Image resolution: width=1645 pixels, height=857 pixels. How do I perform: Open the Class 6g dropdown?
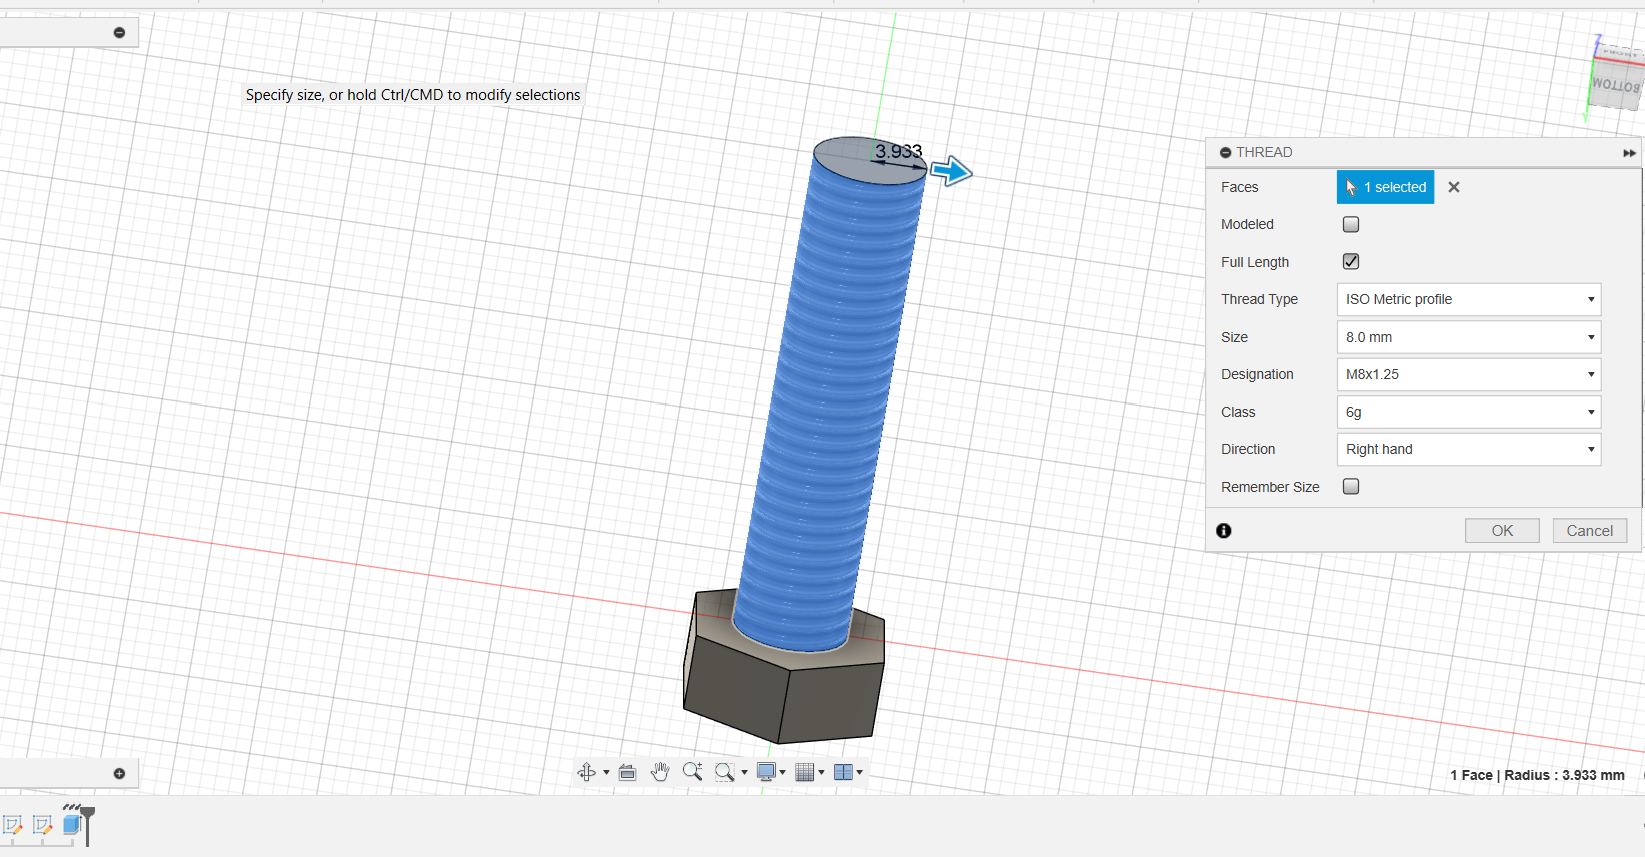[1468, 412]
